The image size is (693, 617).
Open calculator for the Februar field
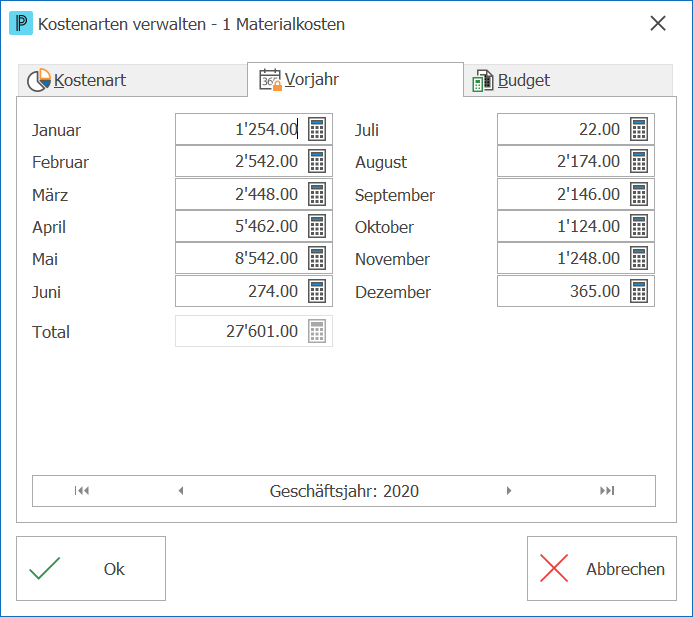tap(317, 161)
